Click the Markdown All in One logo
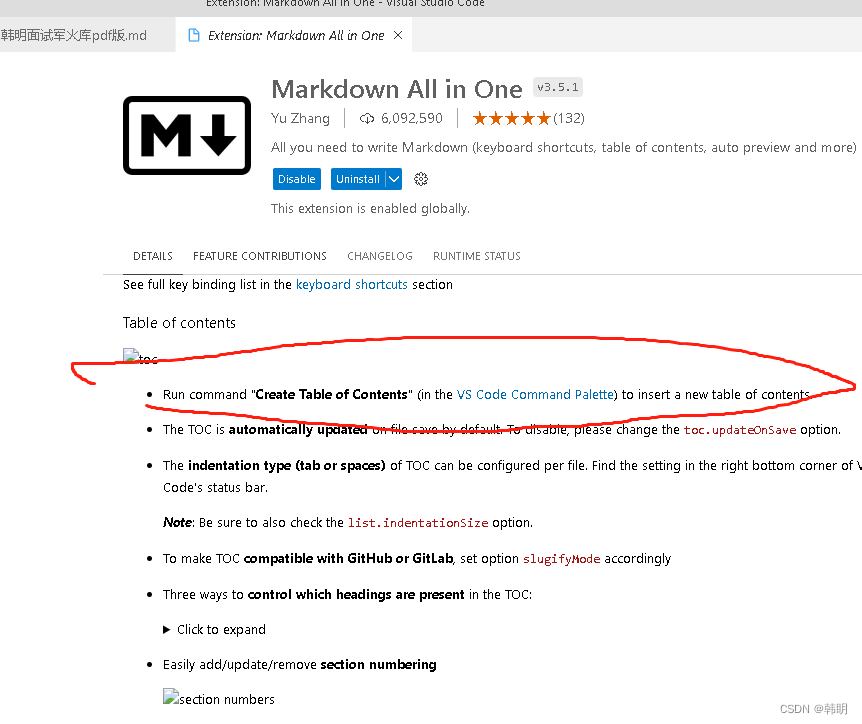This screenshot has width=862, height=724. tap(187, 135)
